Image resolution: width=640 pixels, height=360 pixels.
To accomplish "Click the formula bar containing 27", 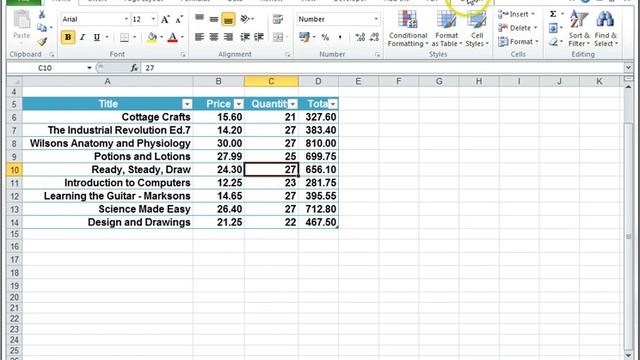I will tap(382, 68).
